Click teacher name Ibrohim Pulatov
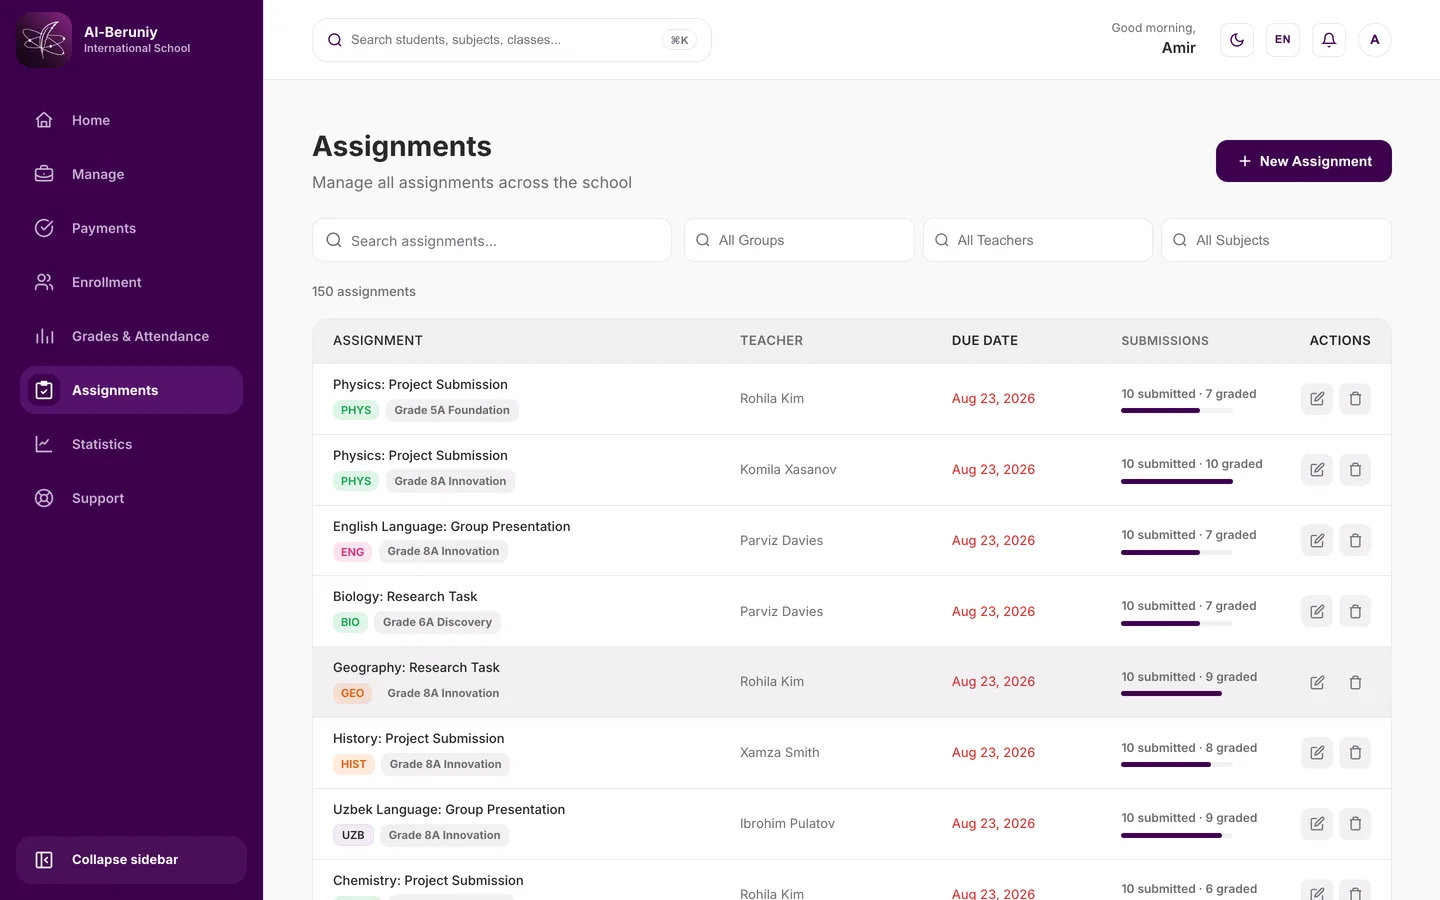Screen dimensions: 1440x900 click(x=787, y=824)
